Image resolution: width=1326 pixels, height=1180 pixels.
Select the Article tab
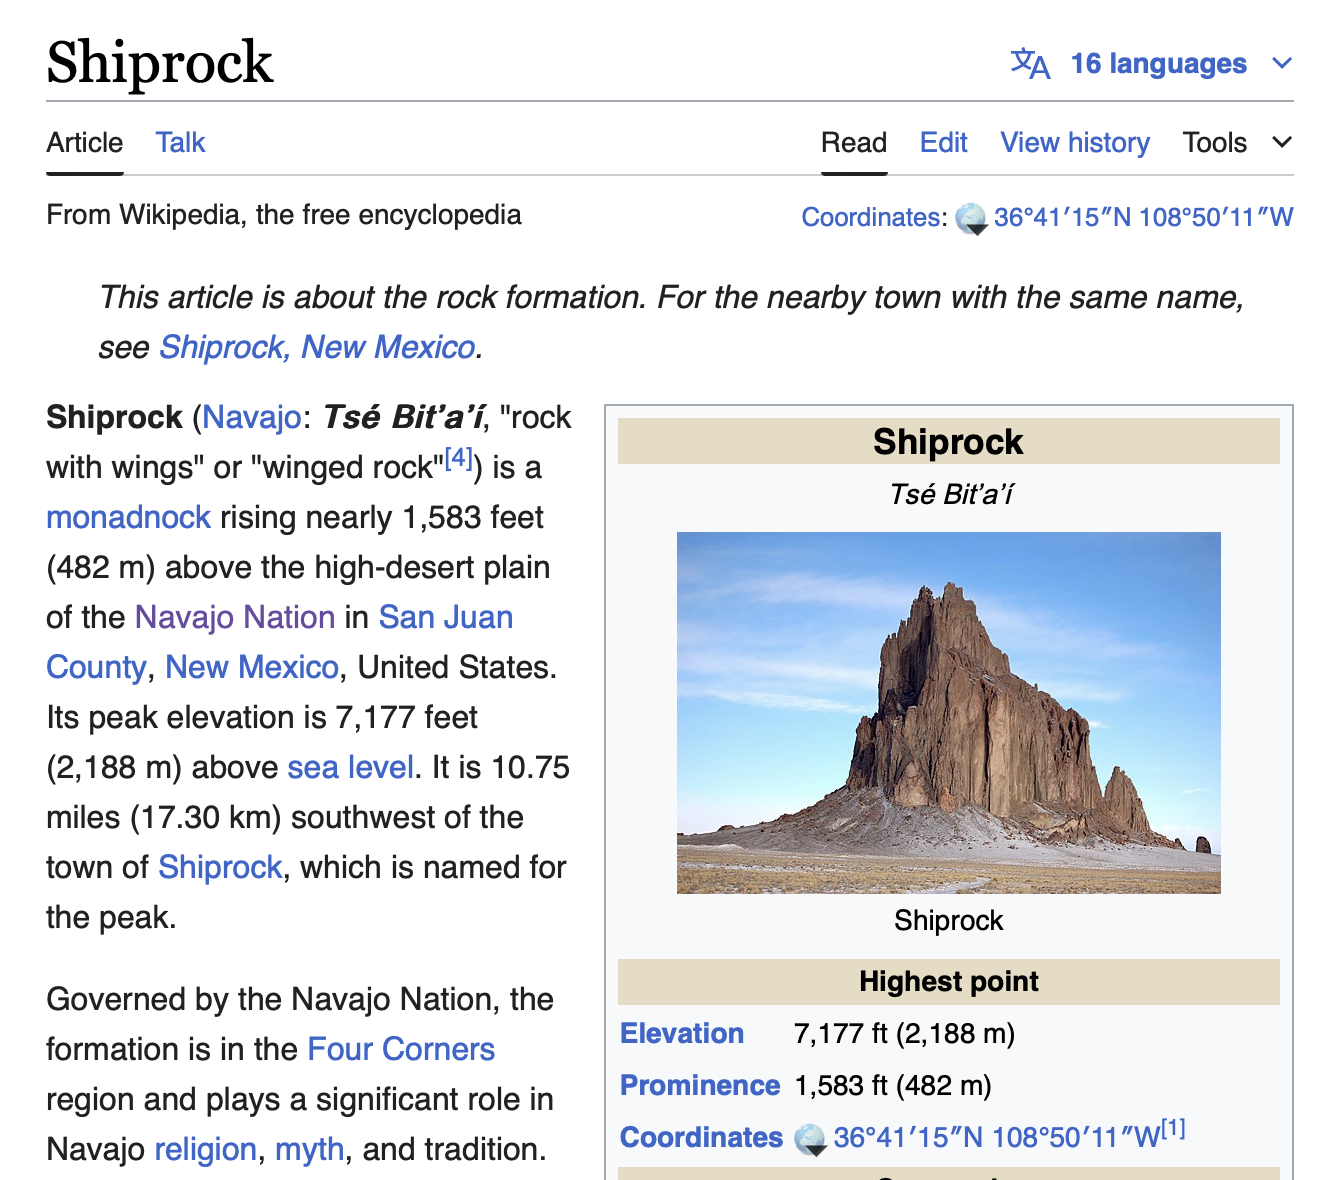(x=85, y=143)
